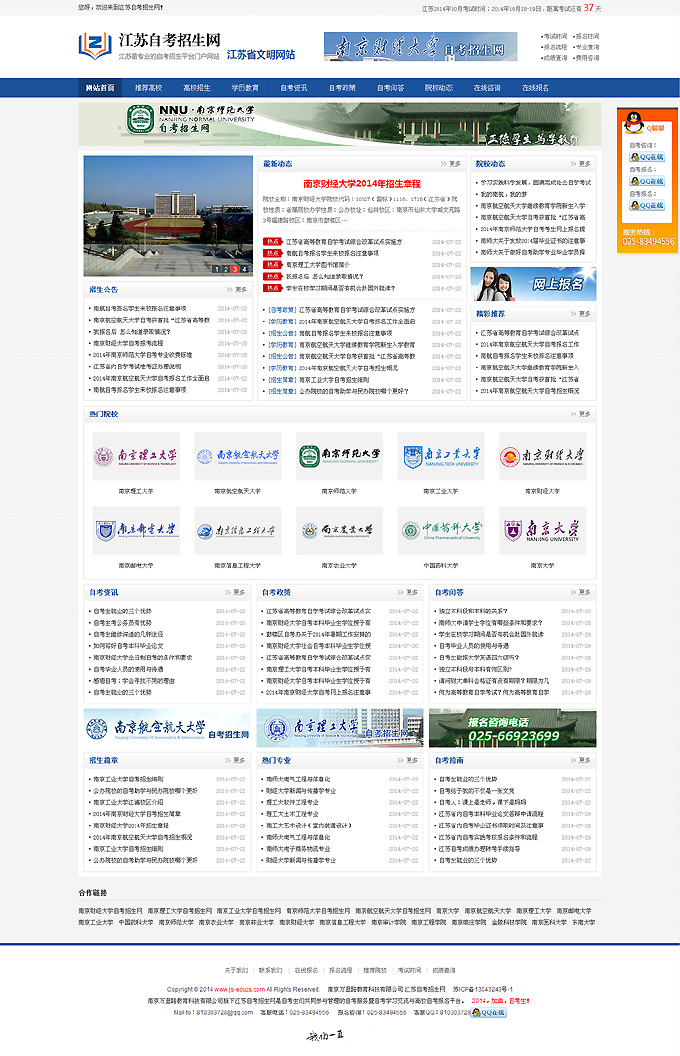
Task: Open the NNU 南京师范大学 wide banner
Action: [339, 124]
